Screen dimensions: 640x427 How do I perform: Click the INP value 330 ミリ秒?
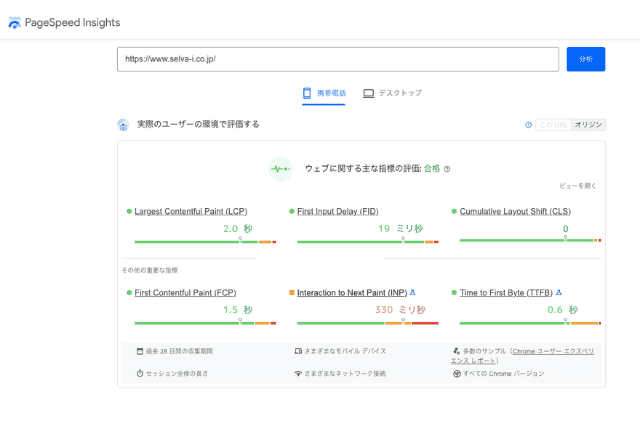pos(400,310)
